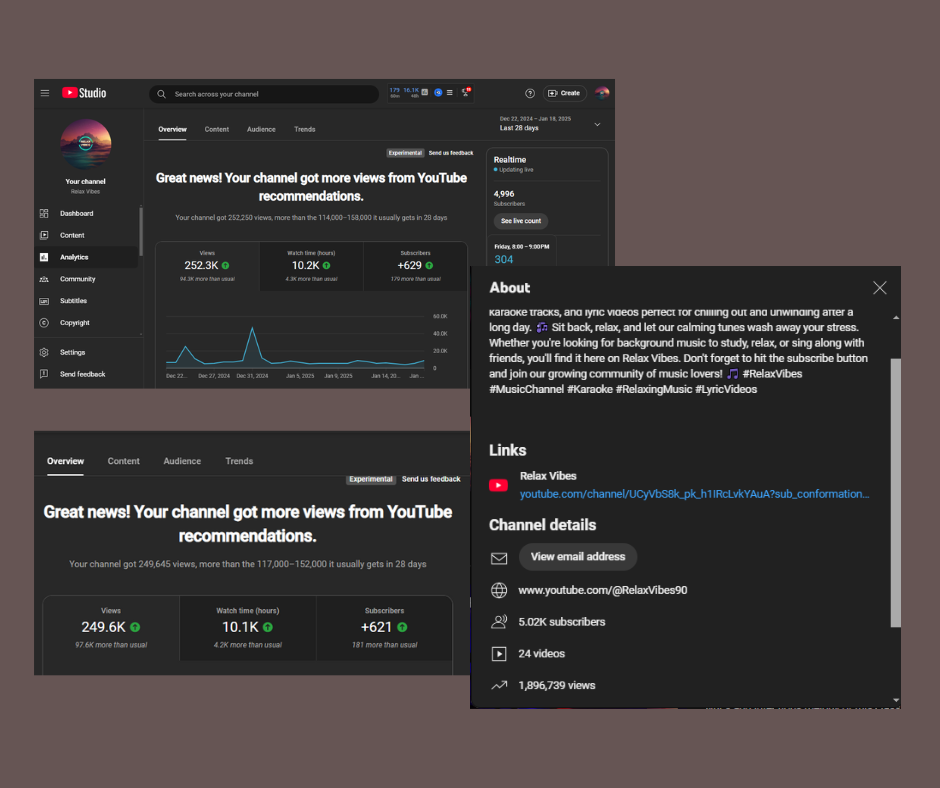Open Subtitles in the sidebar

[86, 301]
